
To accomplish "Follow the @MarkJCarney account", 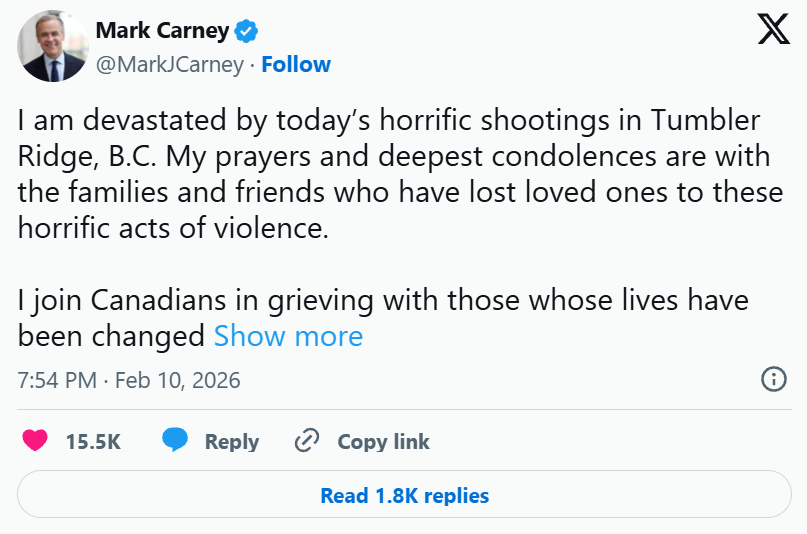I will click(297, 65).
